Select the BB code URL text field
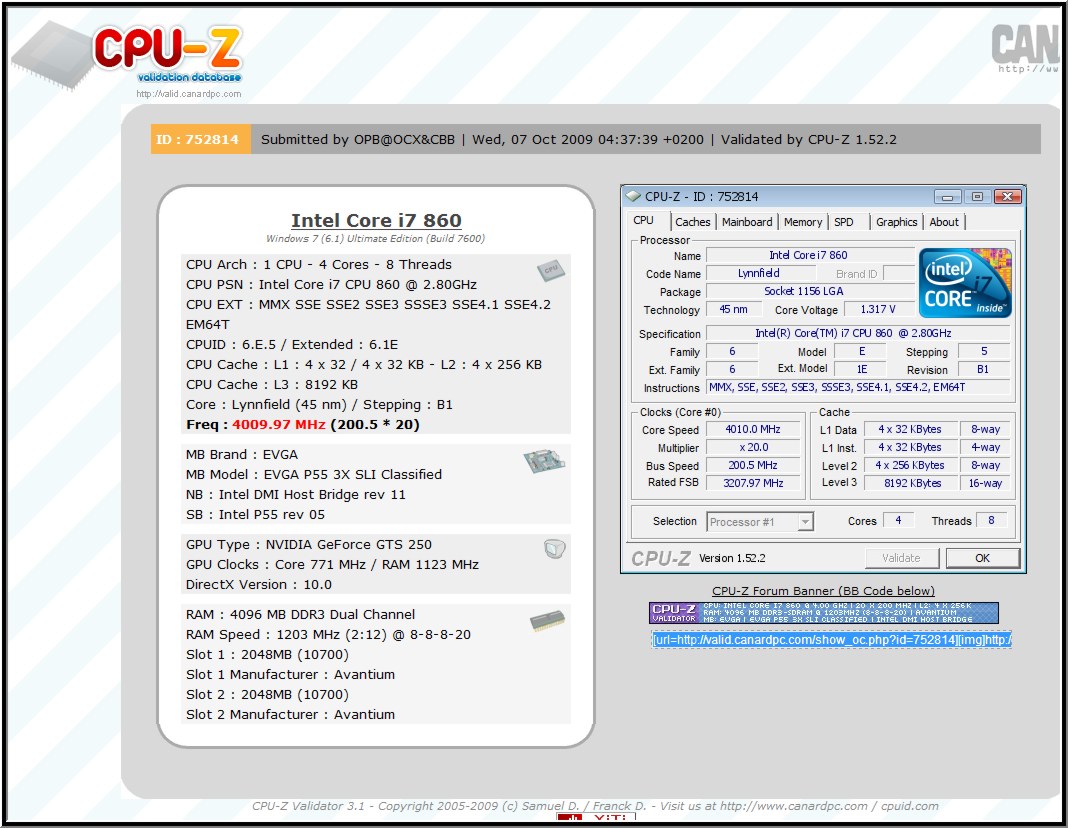 tap(832, 640)
